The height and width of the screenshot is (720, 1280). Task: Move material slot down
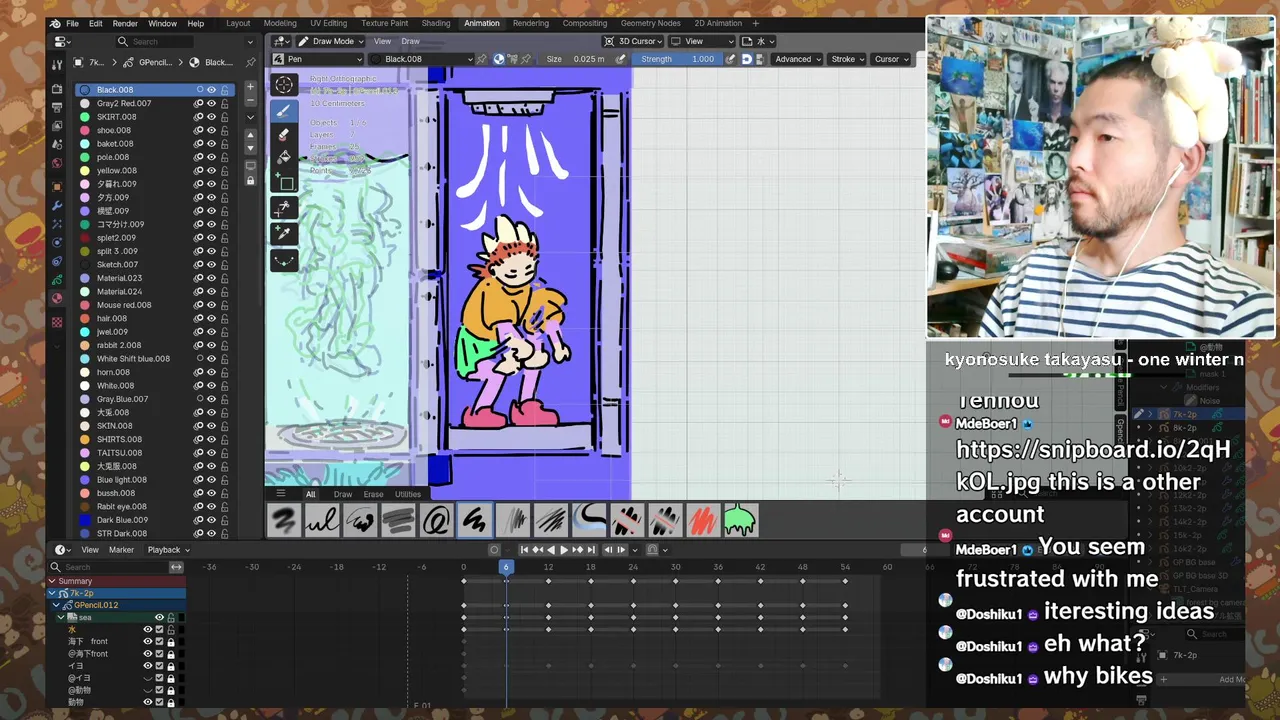point(250,148)
